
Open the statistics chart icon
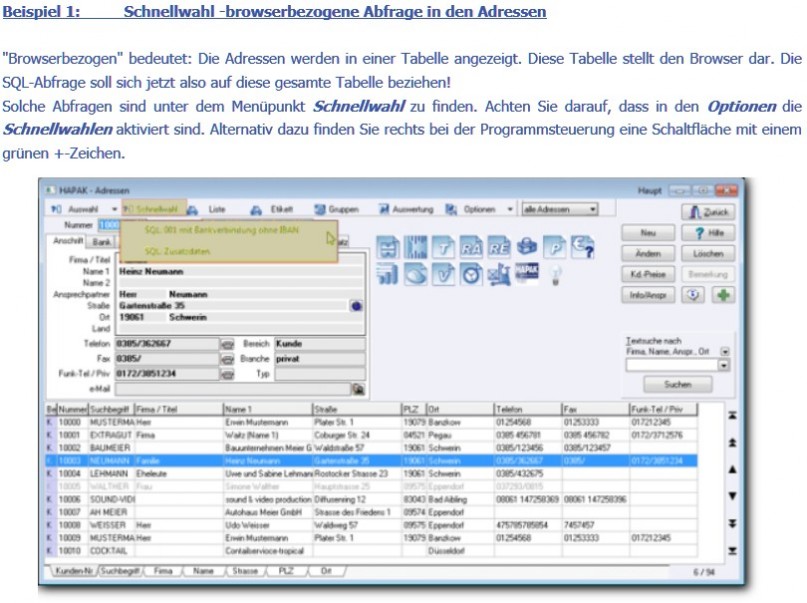(387, 275)
